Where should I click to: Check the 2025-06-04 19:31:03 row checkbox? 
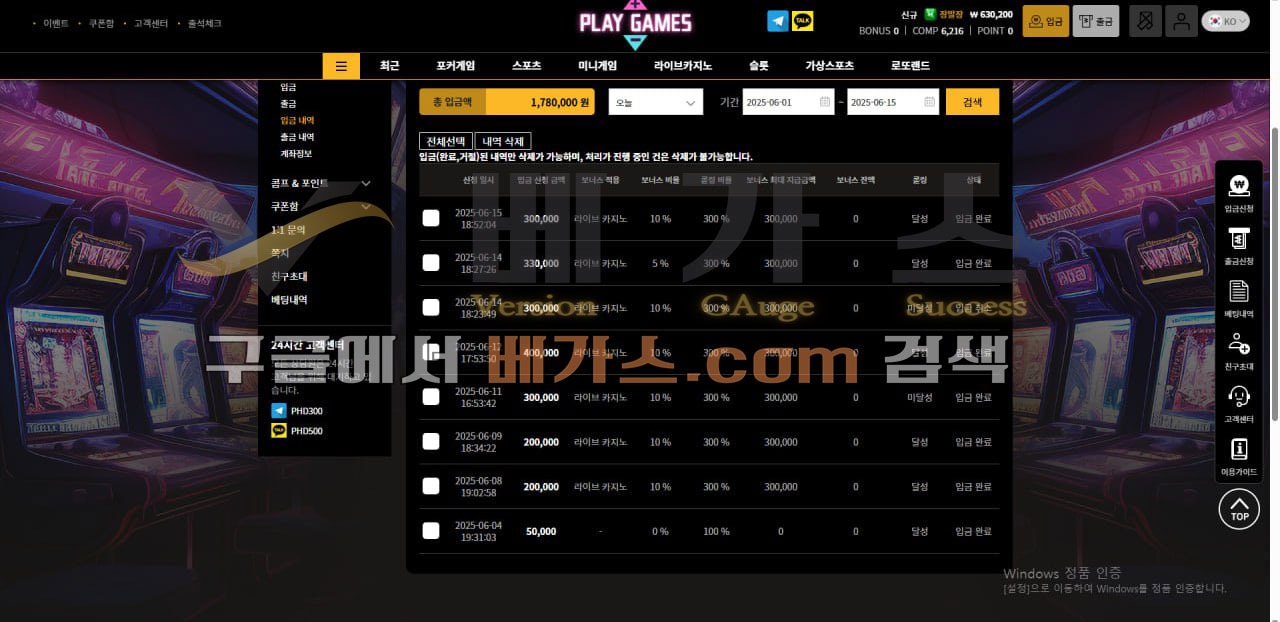tap(431, 531)
